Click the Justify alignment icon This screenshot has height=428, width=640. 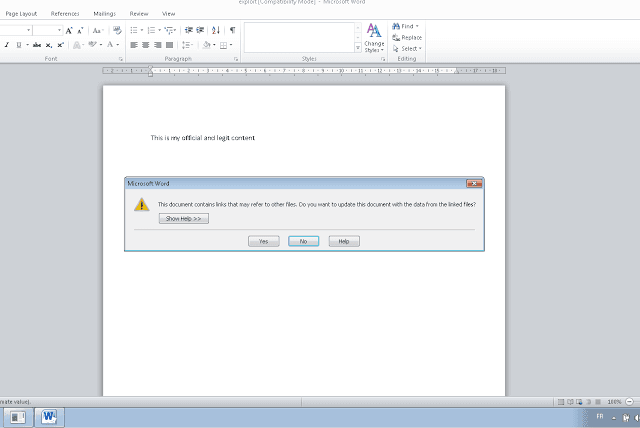tap(169, 45)
